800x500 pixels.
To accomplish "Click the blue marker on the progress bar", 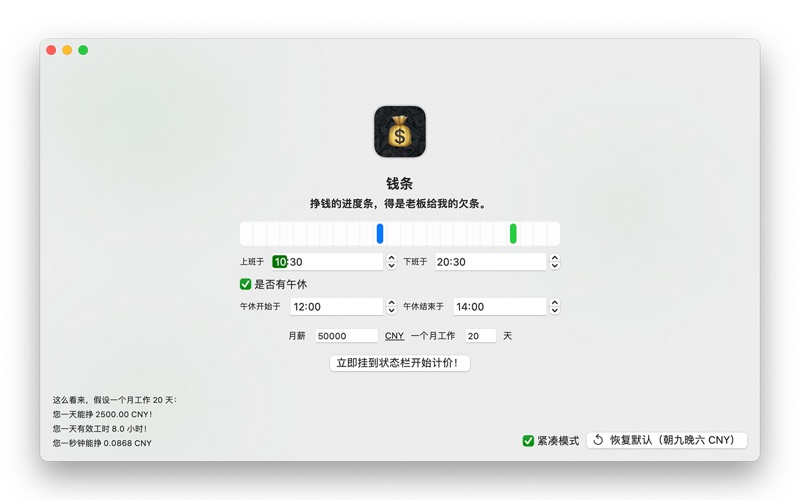I will (380, 233).
